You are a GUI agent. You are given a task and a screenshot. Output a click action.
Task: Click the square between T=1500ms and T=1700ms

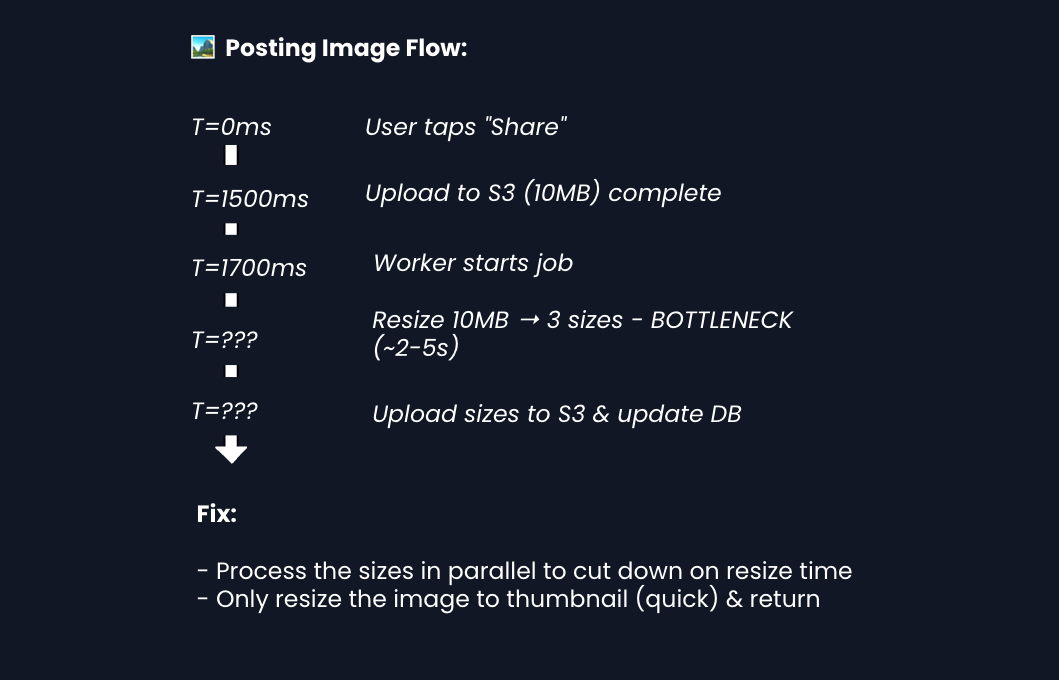(x=231, y=229)
